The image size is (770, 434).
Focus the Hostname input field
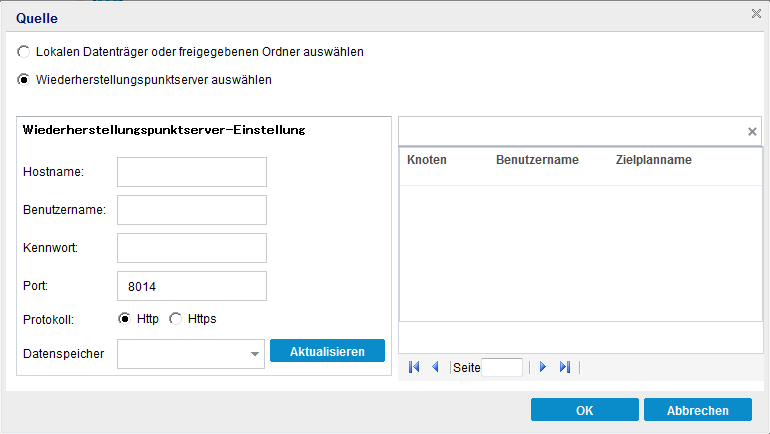pos(192,172)
